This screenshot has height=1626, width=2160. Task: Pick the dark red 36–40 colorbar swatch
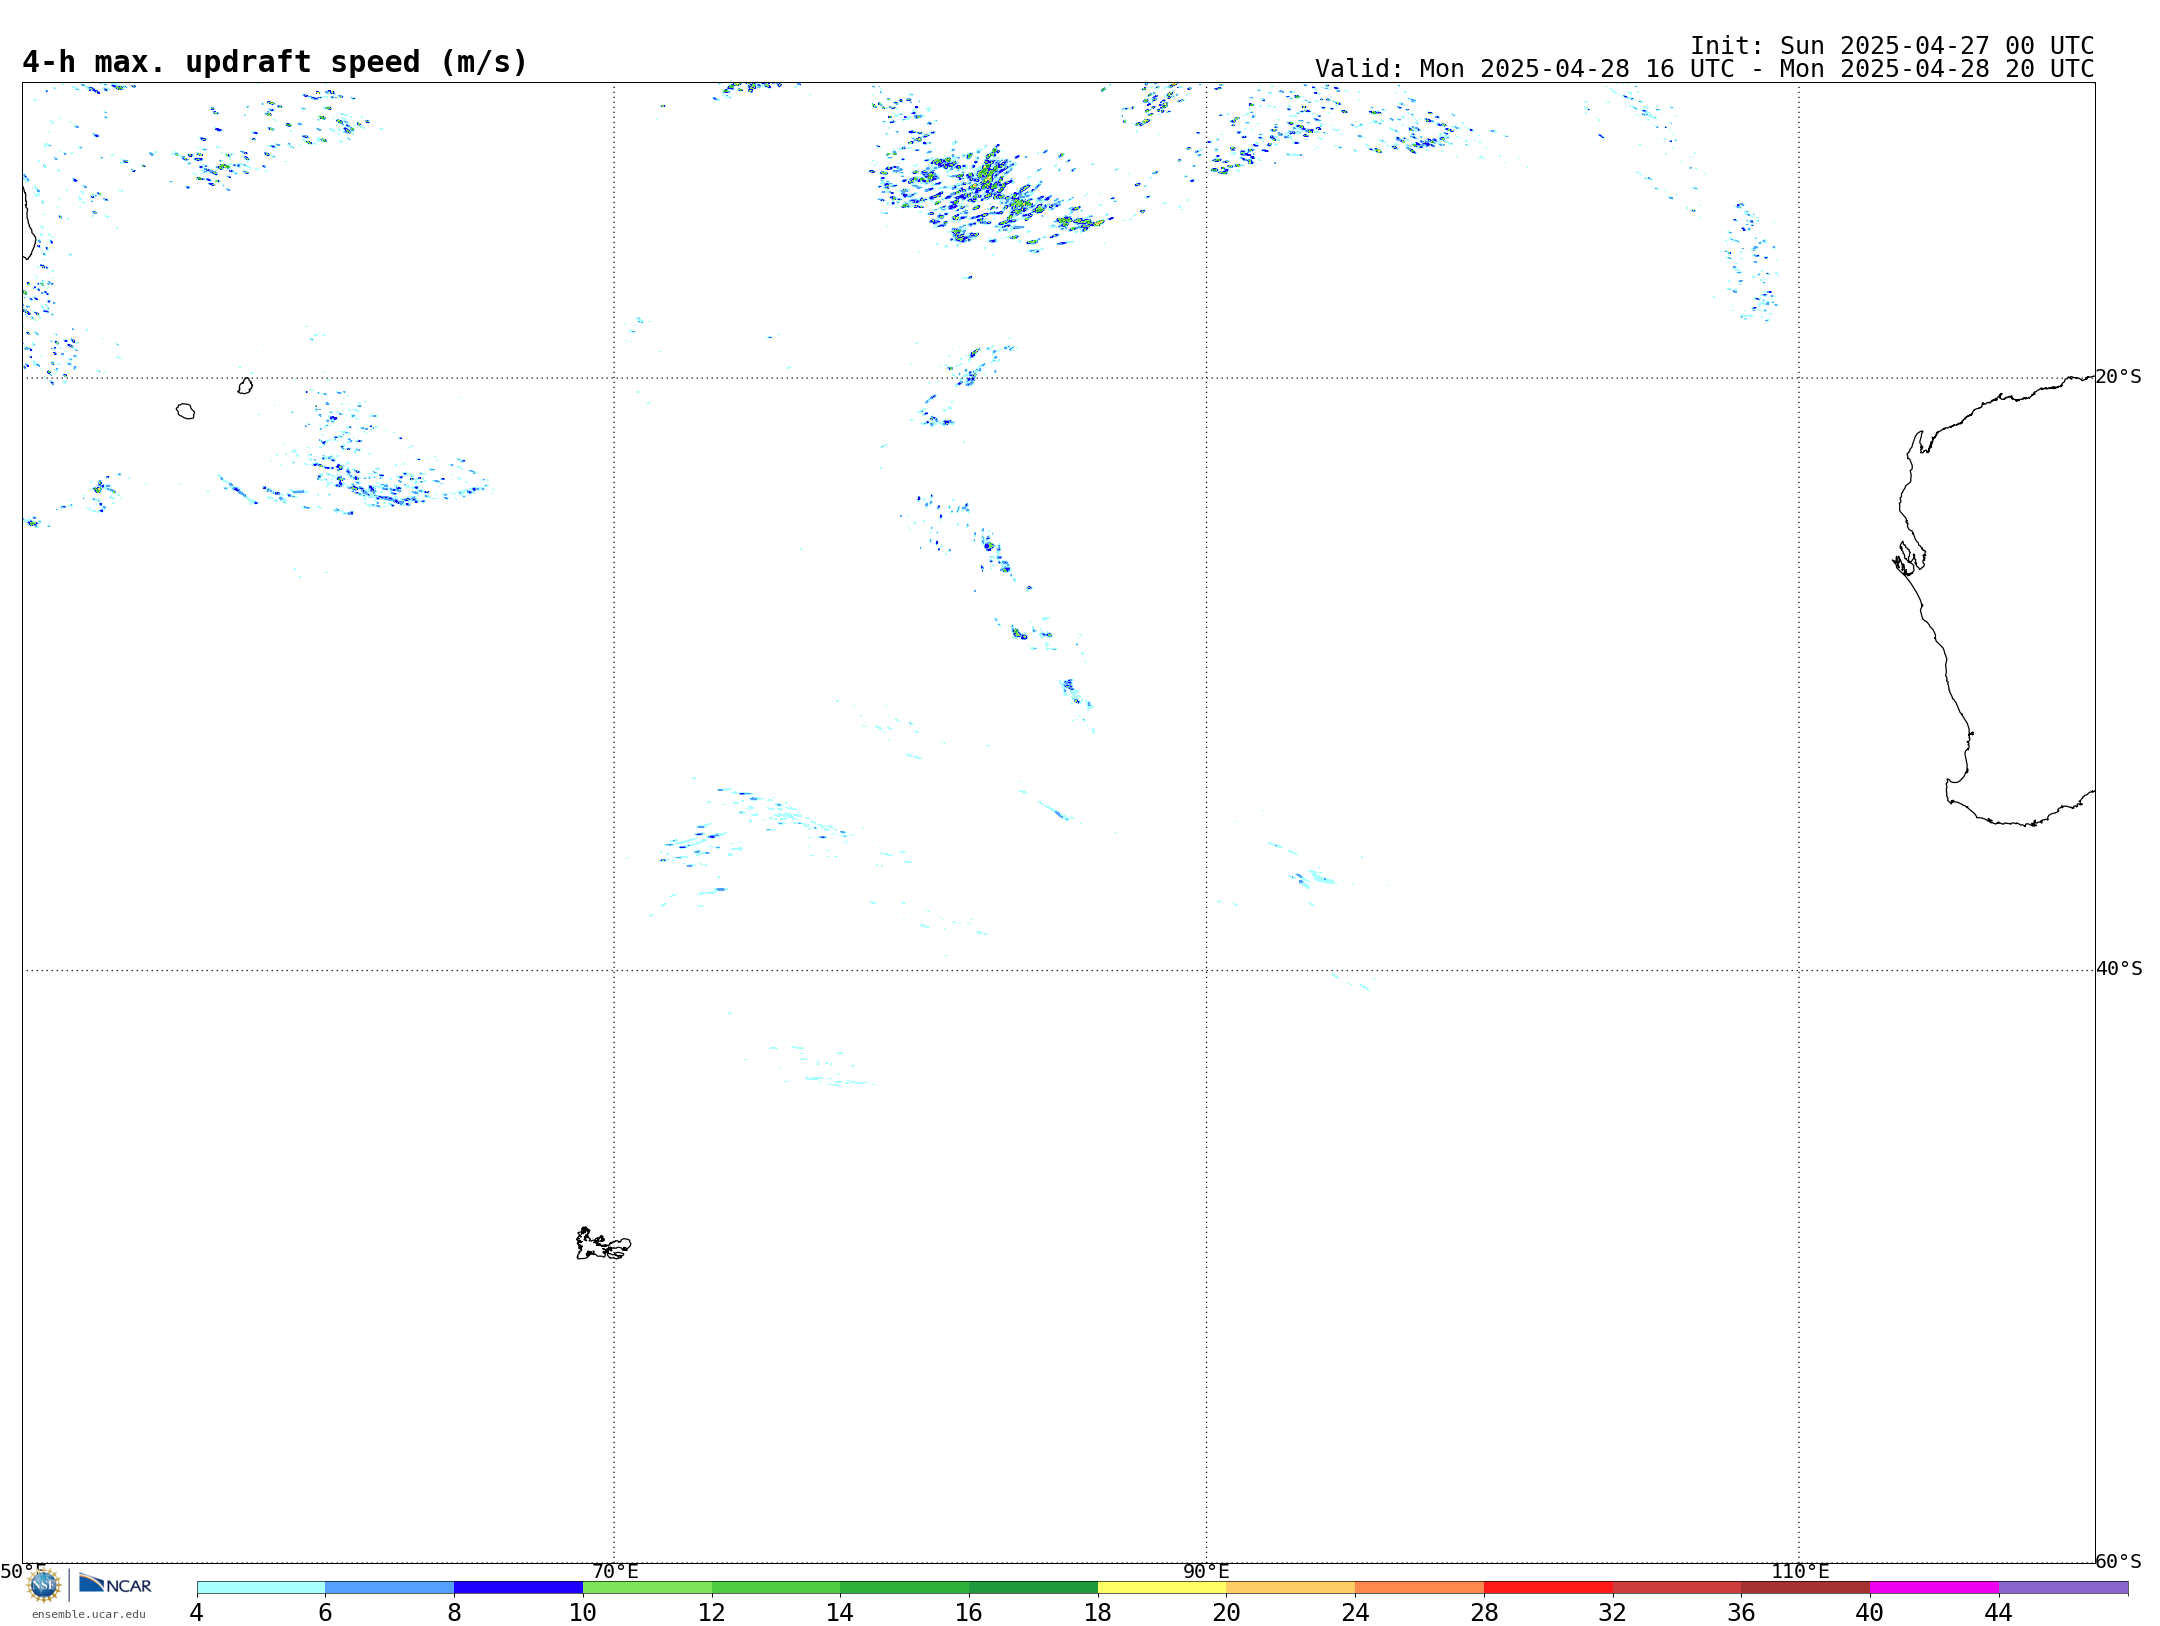click(1806, 1587)
